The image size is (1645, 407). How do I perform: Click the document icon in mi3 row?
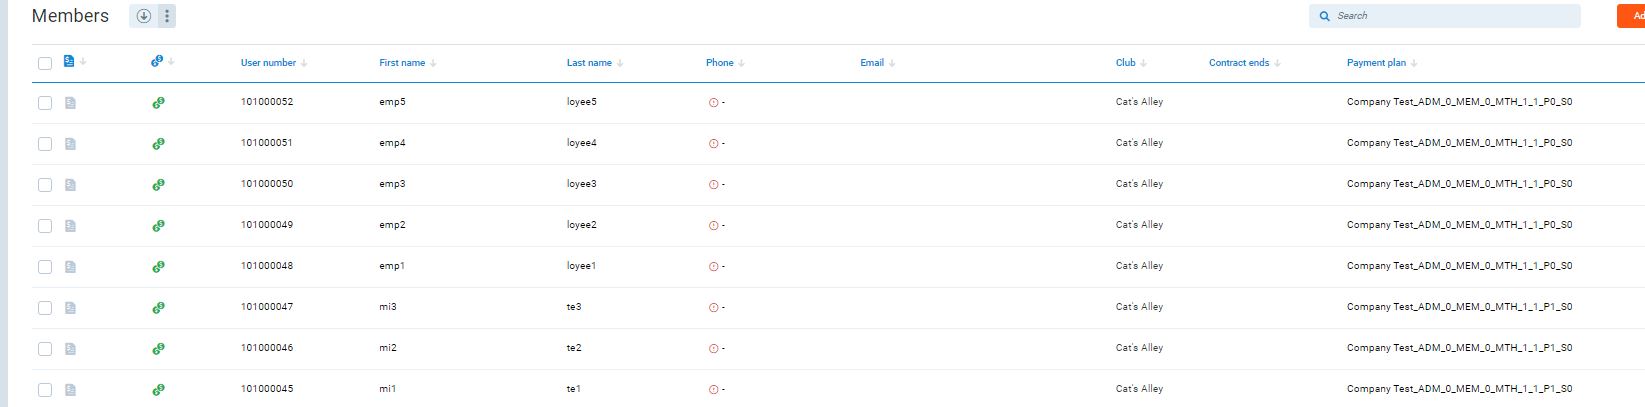(70, 308)
